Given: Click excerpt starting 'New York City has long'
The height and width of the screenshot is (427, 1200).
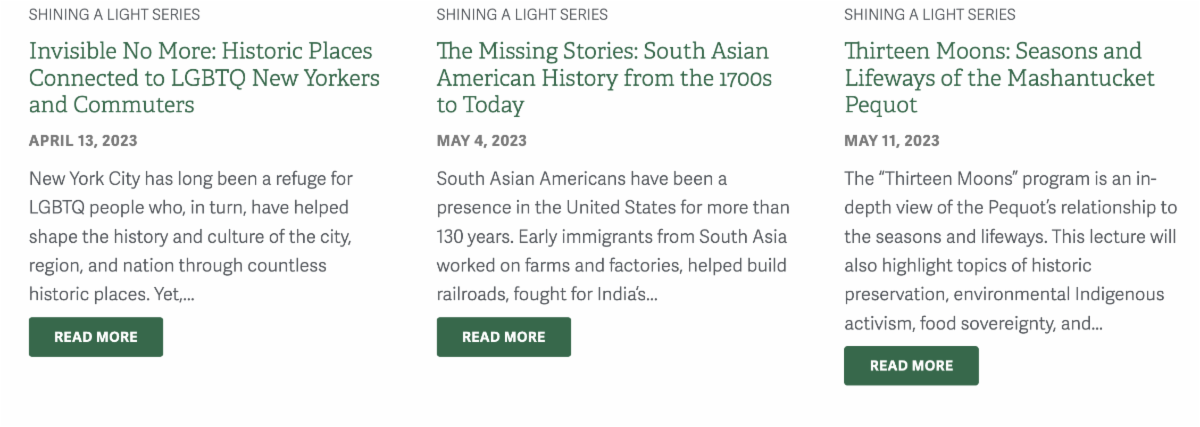Looking at the screenshot, I should pos(190,179).
